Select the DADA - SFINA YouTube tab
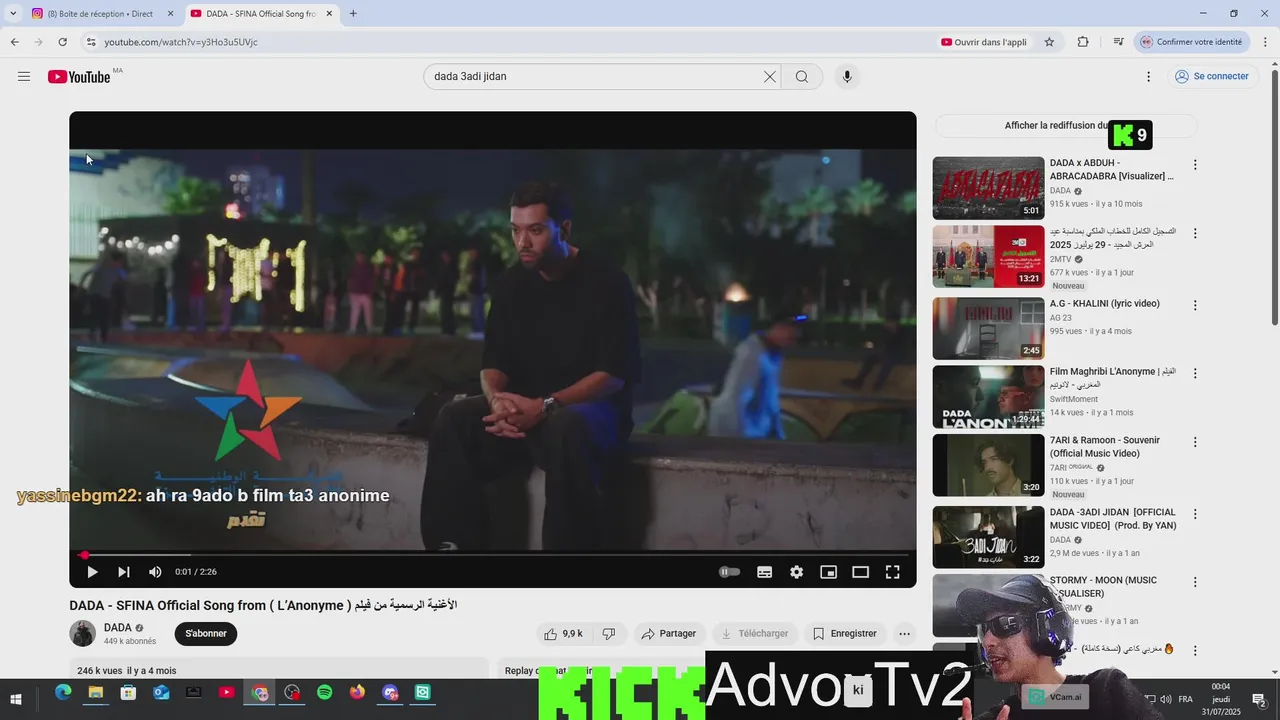This screenshot has height=720, width=1280. tap(260, 14)
